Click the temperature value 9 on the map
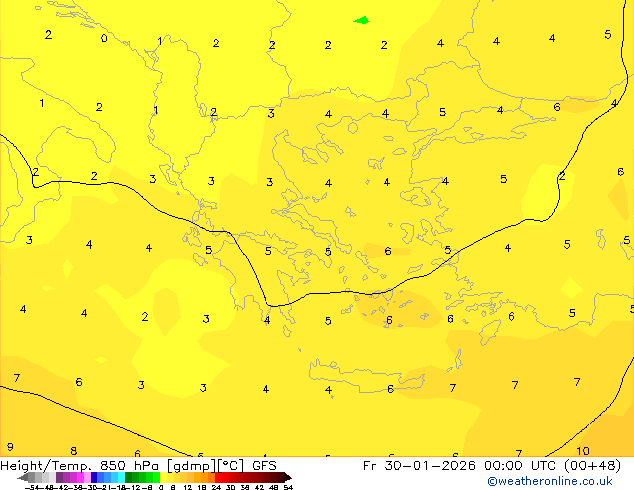Viewport: 634px width, 490px height. click(10, 447)
